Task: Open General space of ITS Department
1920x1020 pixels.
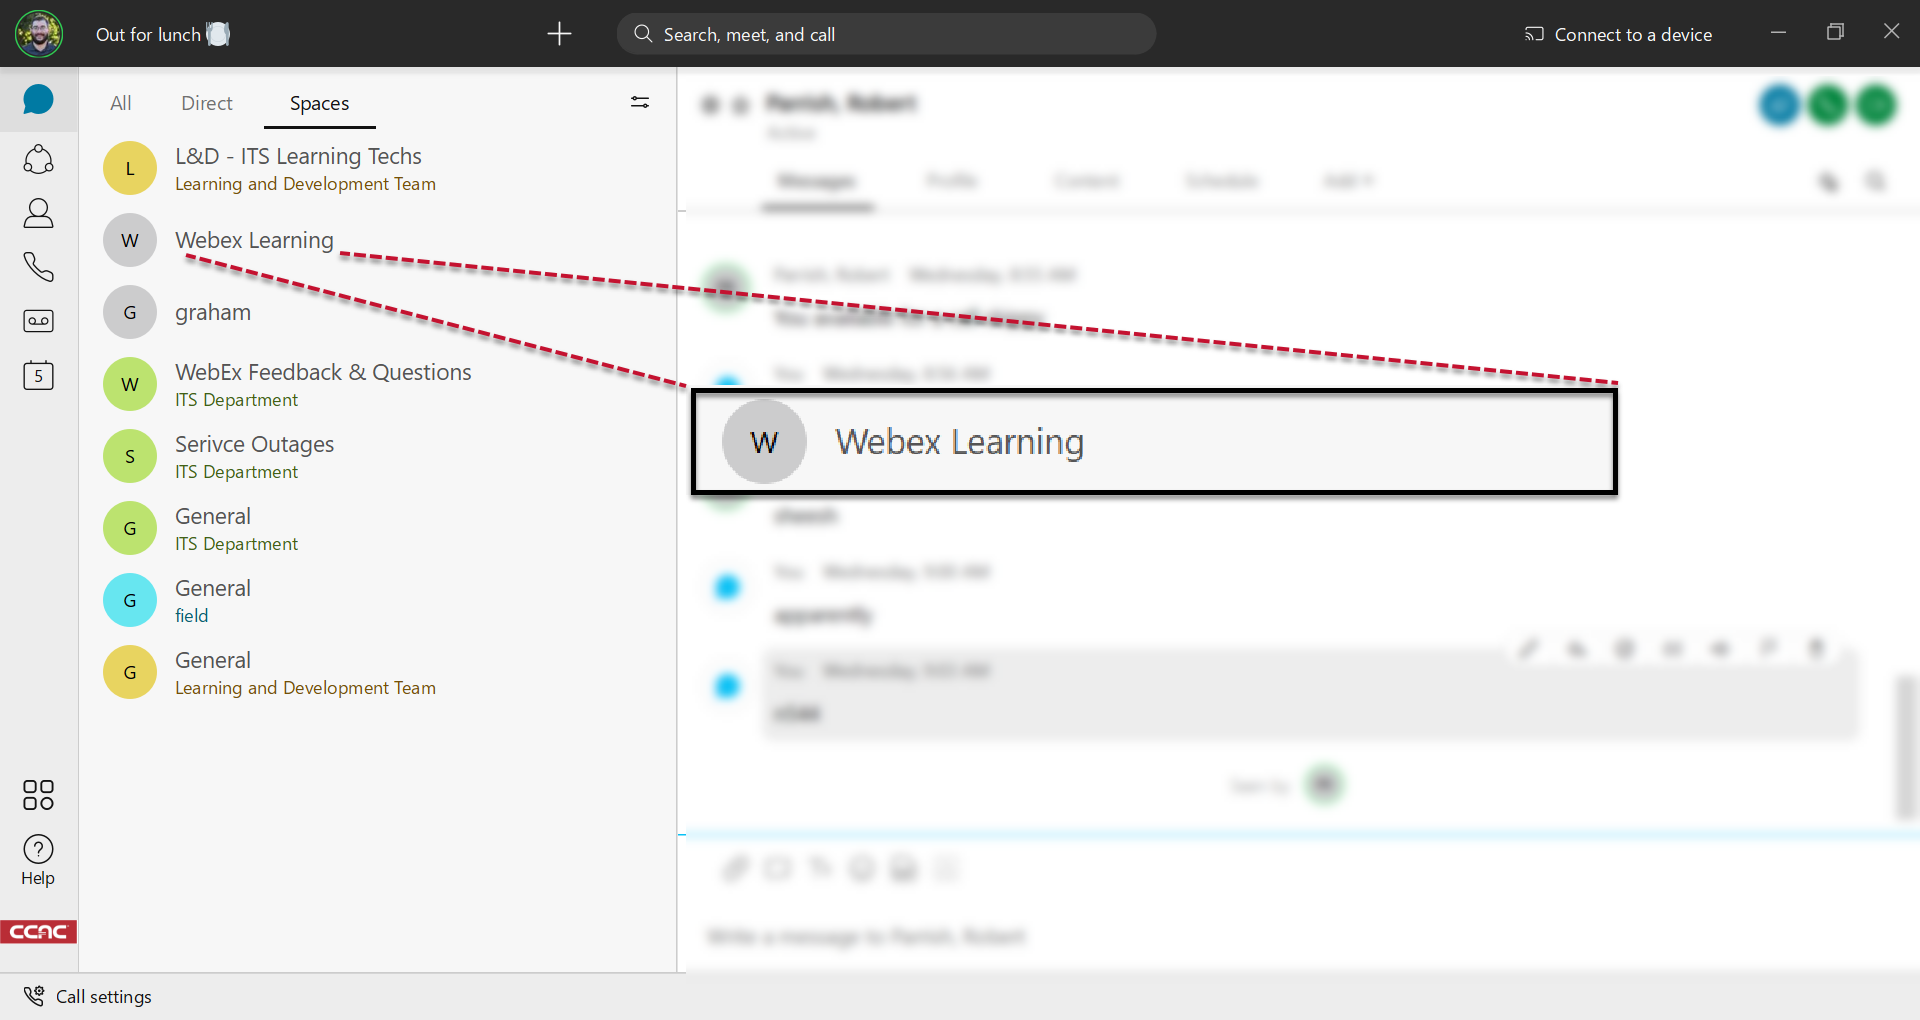Action: (378, 528)
